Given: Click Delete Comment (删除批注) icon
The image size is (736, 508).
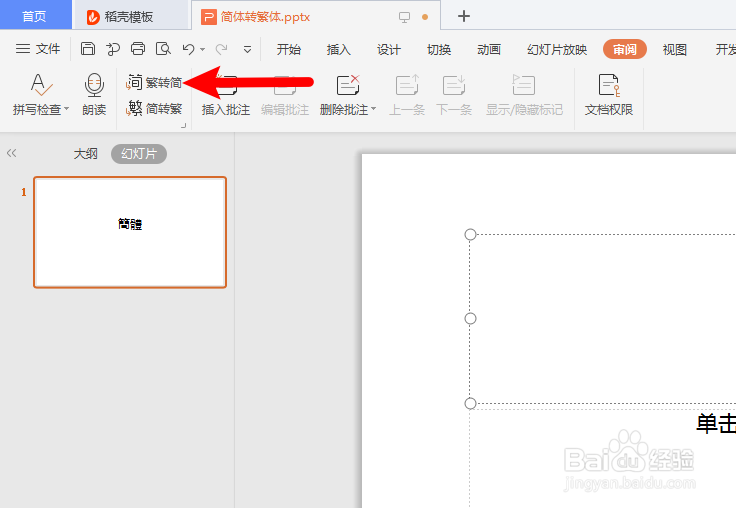Looking at the screenshot, I should tap(348, 85).
